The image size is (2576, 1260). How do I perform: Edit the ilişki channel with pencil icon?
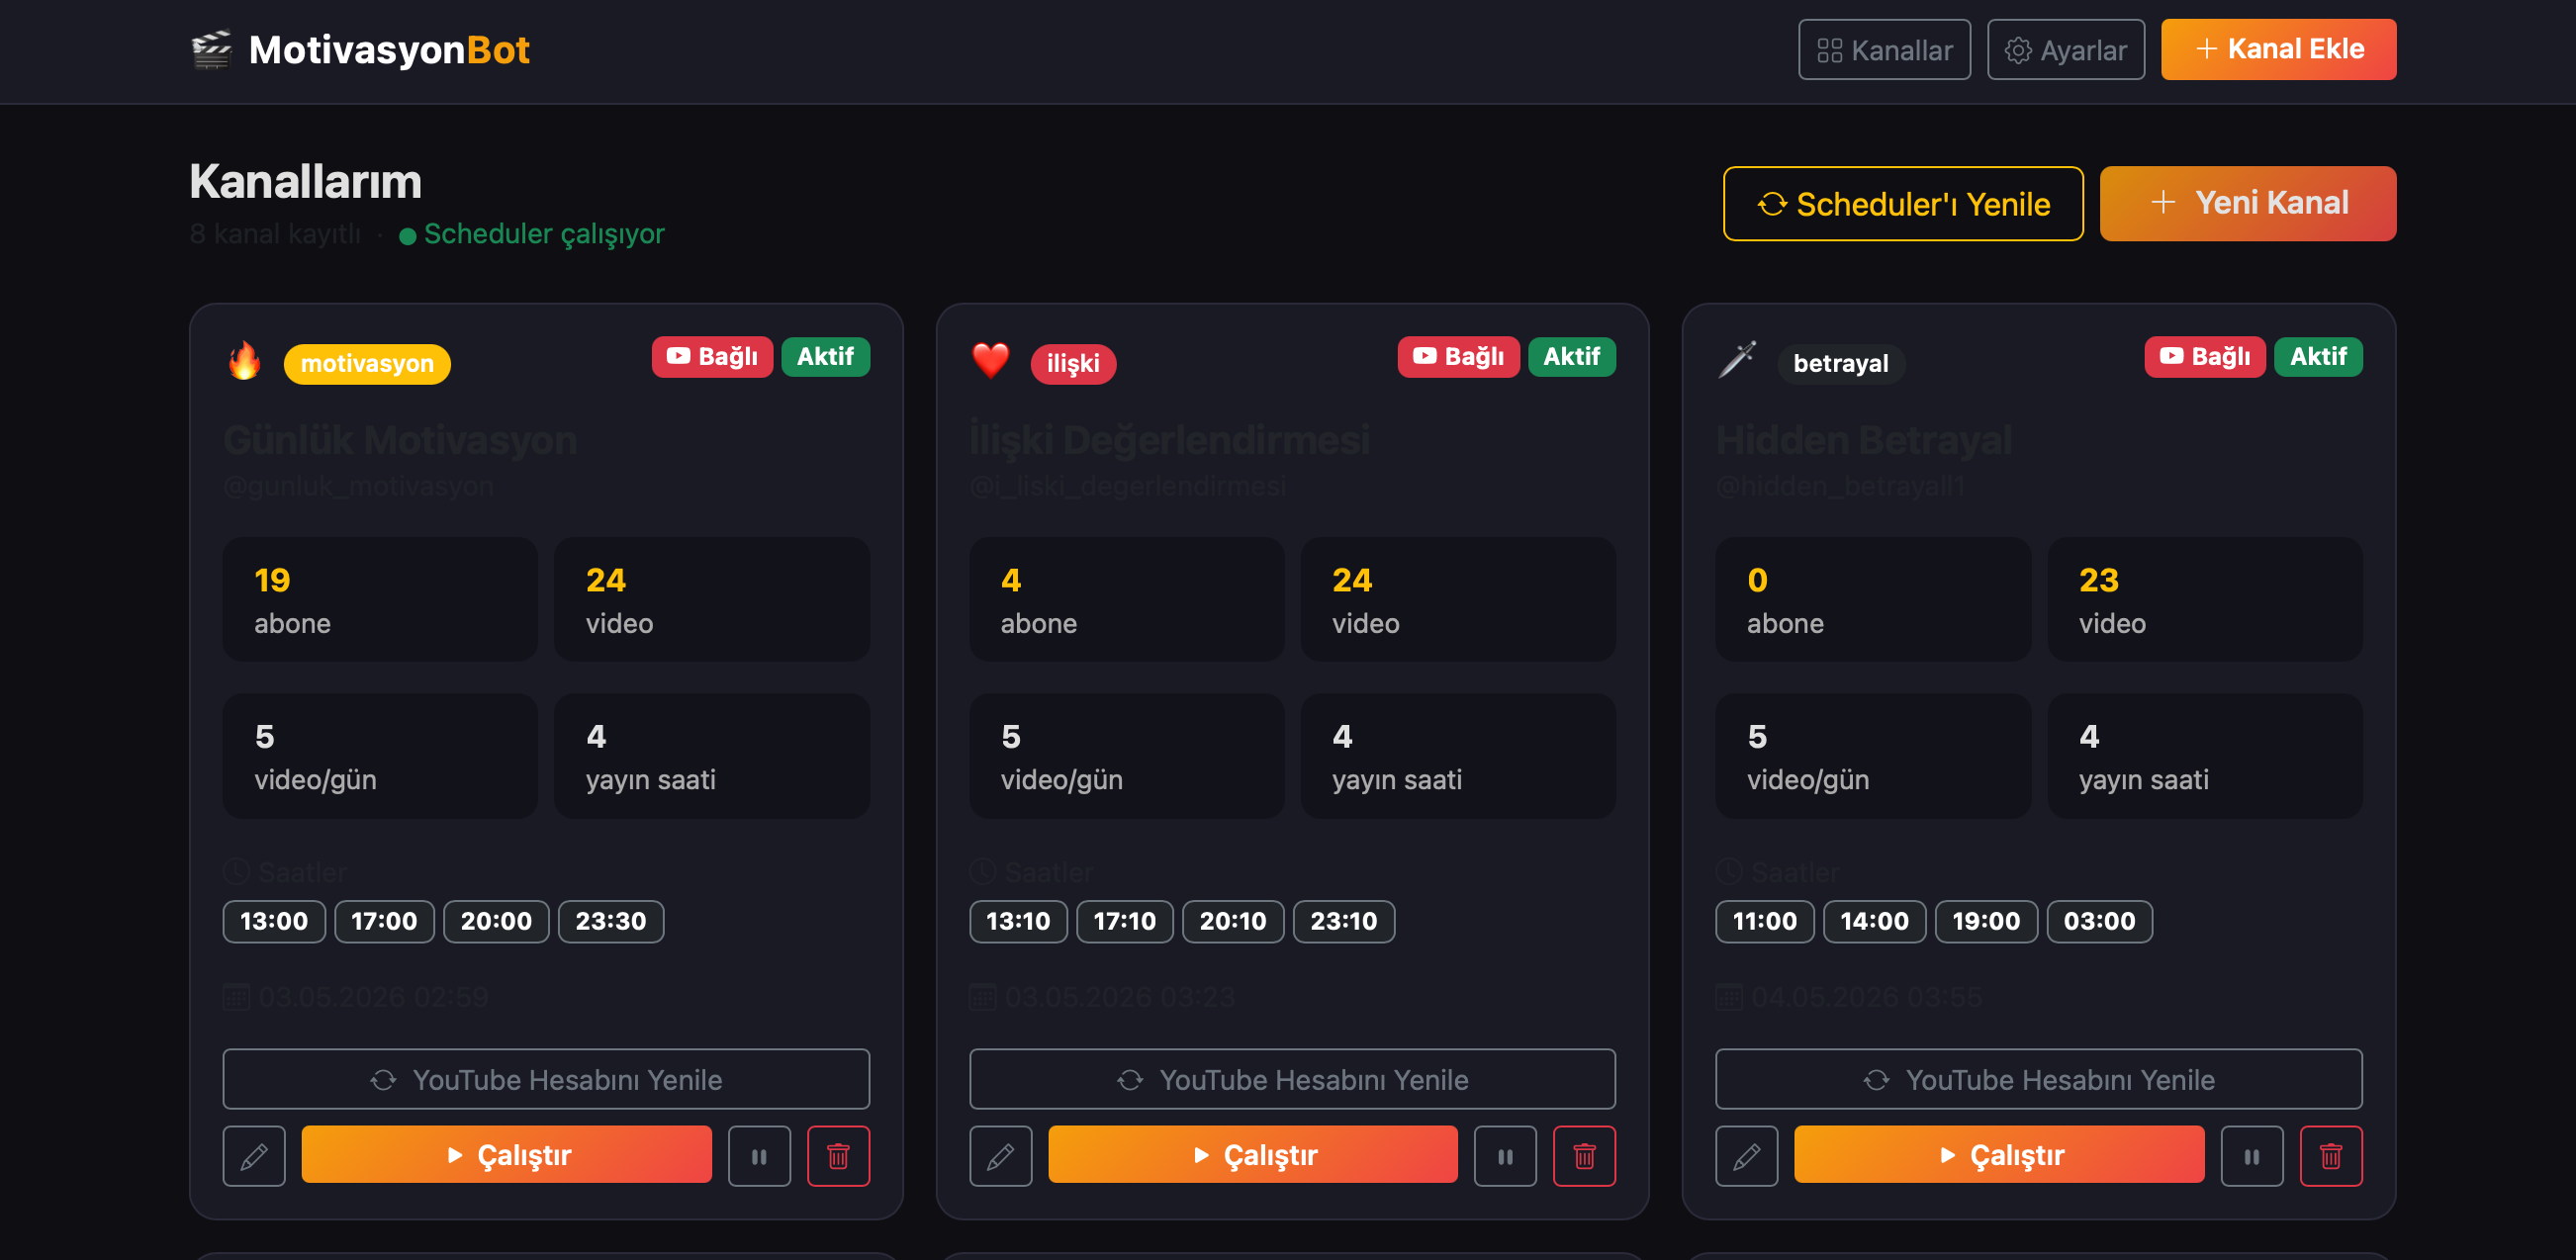[x=1000, y=1156]
